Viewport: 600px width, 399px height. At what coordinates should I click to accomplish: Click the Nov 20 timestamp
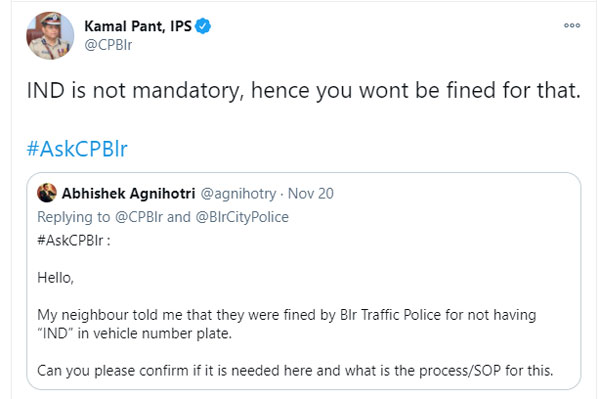click(x=311, y=194)
